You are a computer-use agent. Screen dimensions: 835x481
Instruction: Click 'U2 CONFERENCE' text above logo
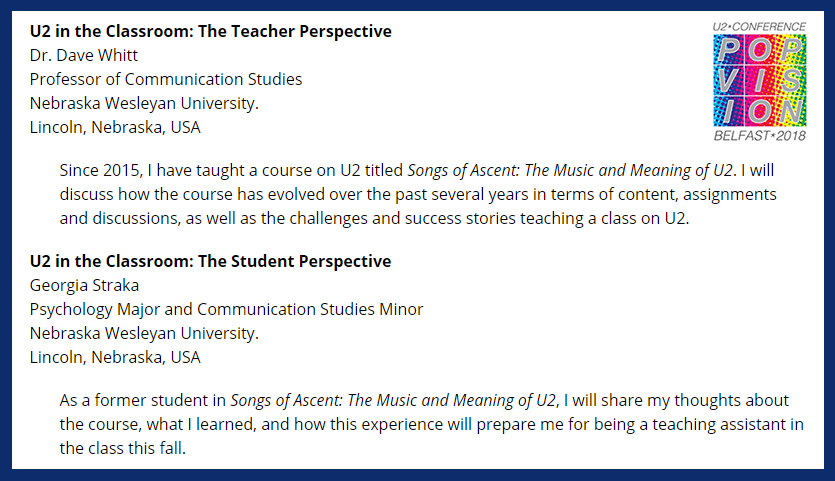[759, 27]
